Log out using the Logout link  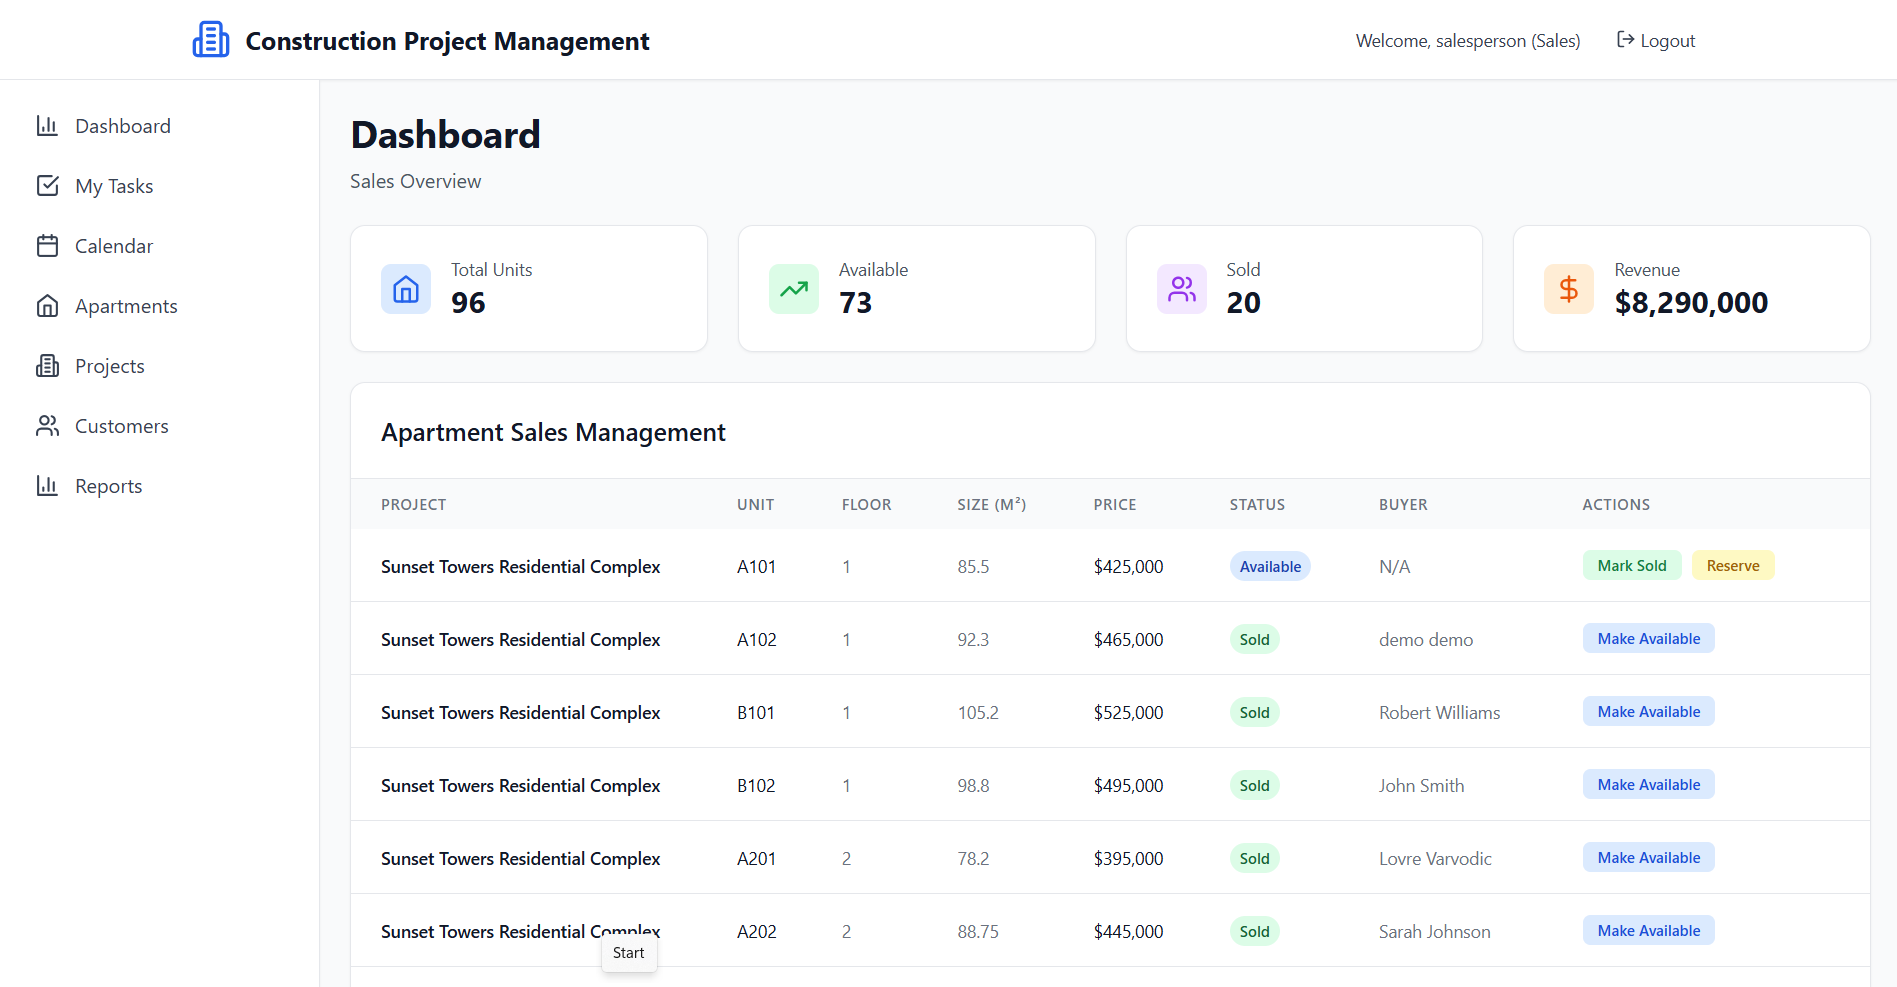(1656, 41)
